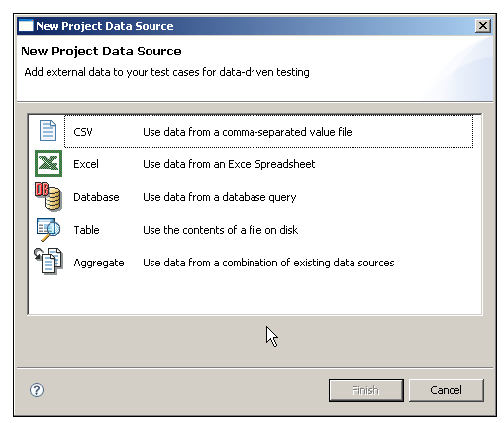Click the Table magnifier icon
504x423 pixels.
coord(48,229)
